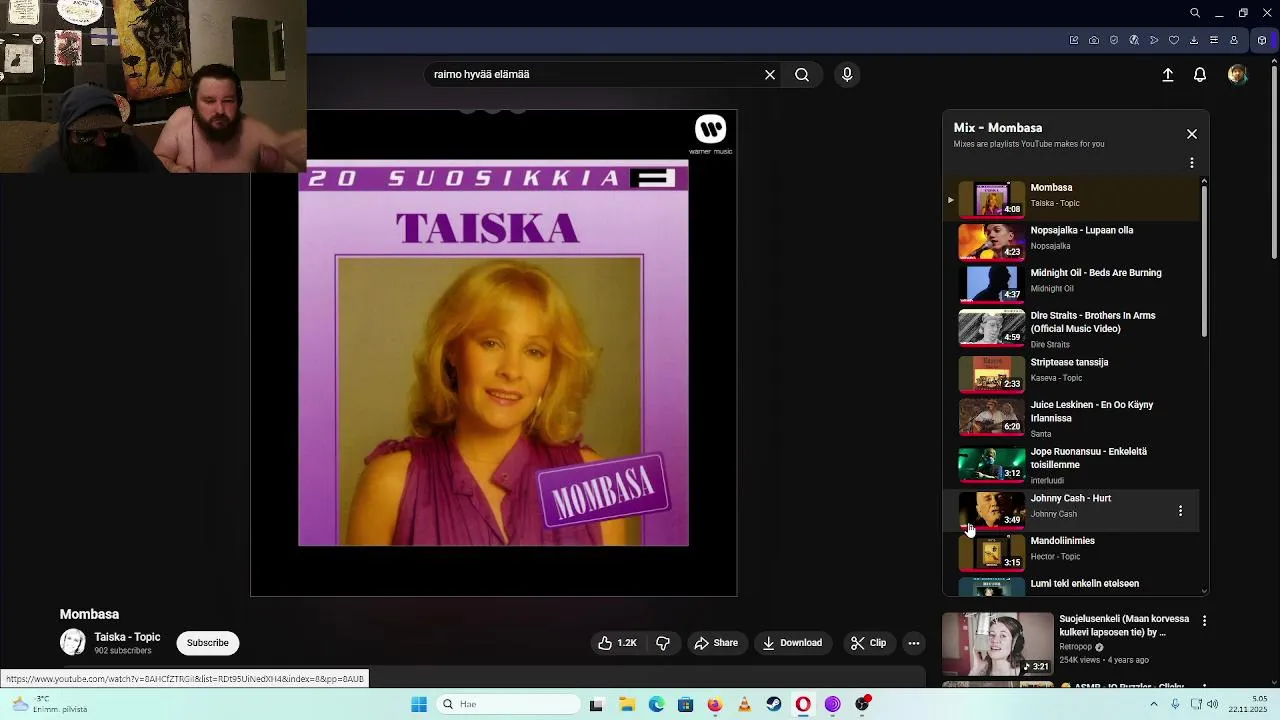The height and width of the screenshot is (720, 1280).
Task: Clear the YouTube search box text
Action: point(770,75)
